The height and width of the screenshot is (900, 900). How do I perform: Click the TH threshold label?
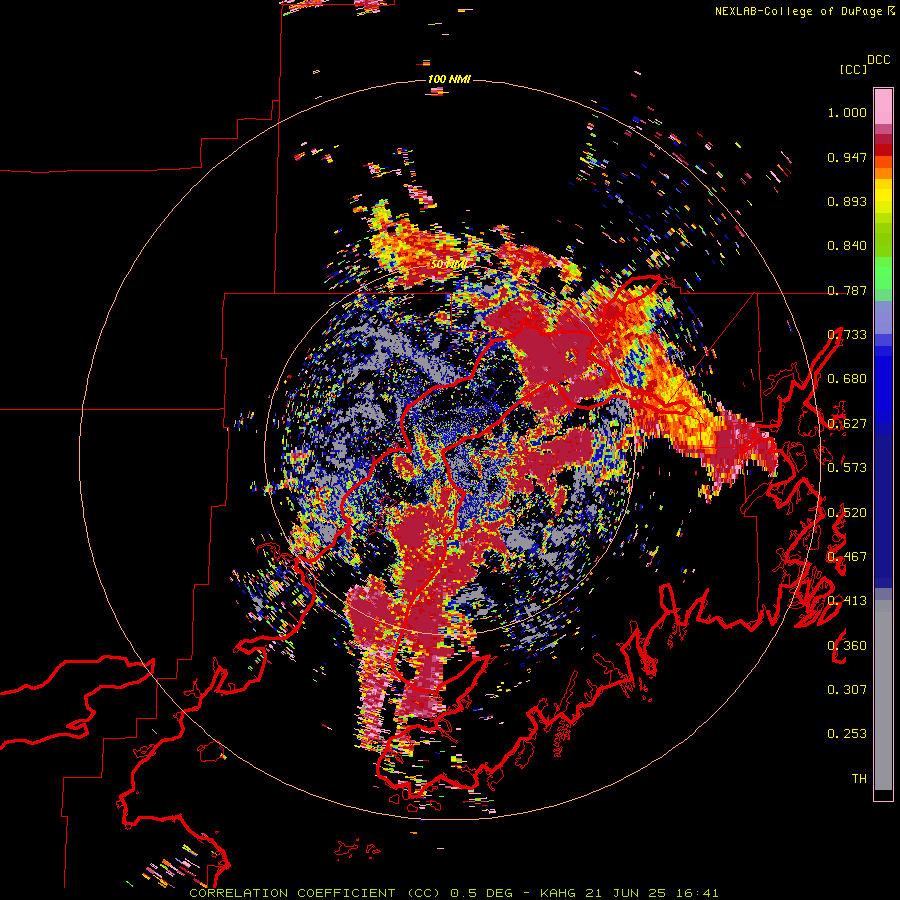click(859, 778)
